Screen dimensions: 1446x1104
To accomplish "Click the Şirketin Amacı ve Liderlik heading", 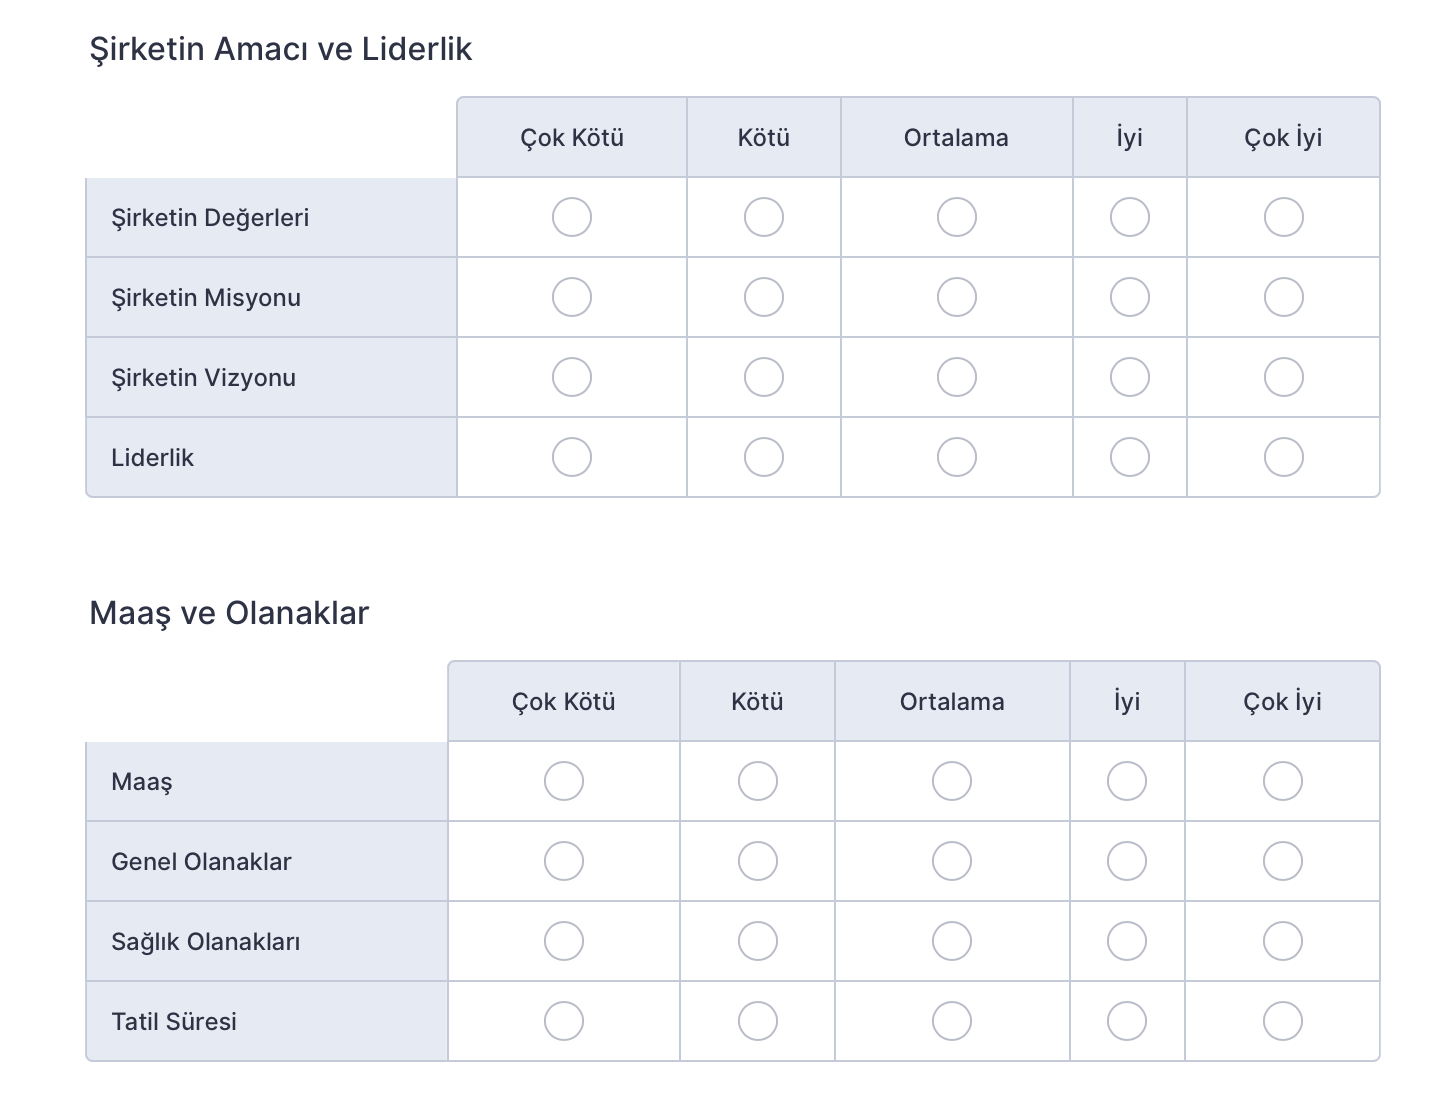I will [281, 49].
